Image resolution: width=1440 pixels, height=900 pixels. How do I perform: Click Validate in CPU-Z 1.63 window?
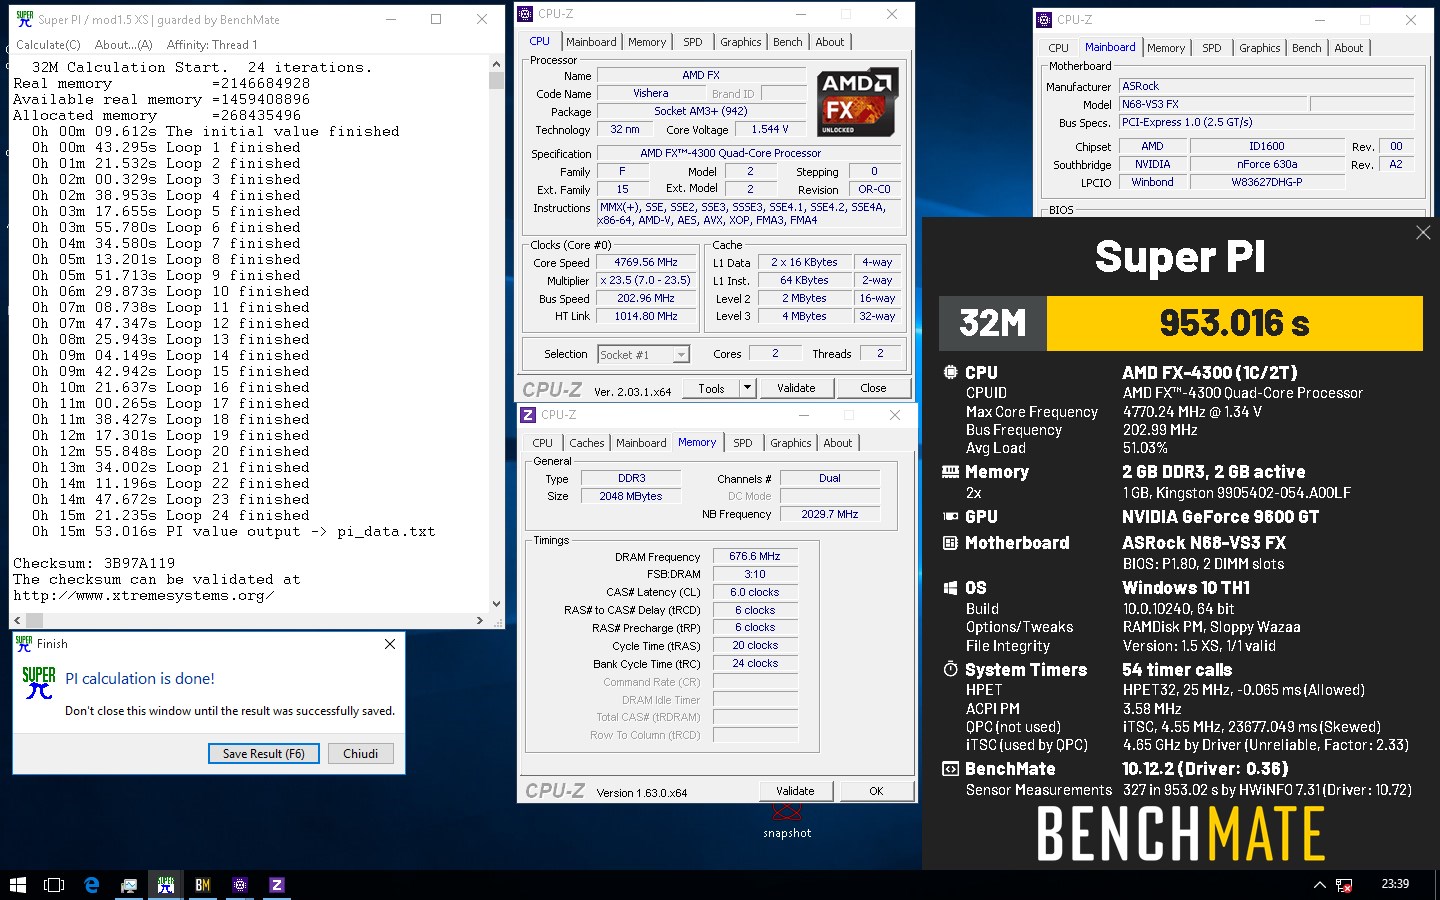[795, 791]
